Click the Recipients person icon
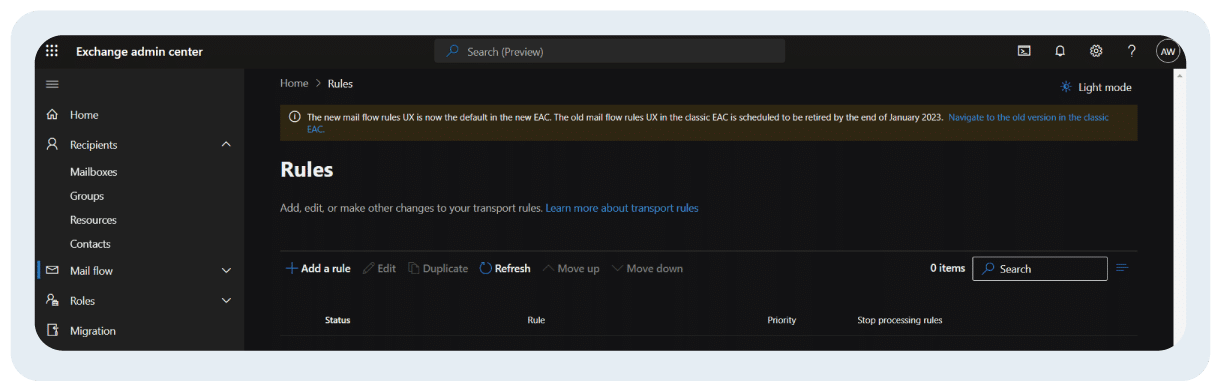 [52, 145]
